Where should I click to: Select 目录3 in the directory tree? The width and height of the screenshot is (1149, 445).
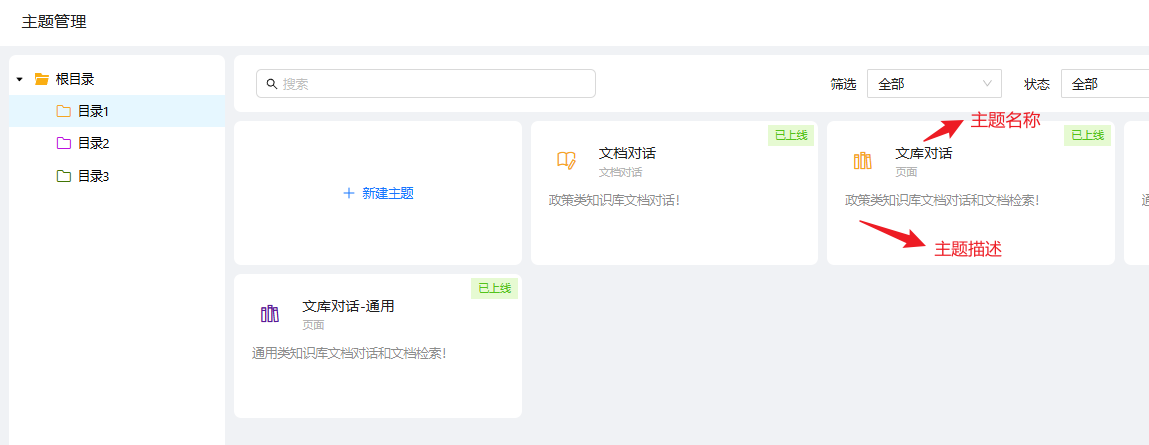point(93,176)
